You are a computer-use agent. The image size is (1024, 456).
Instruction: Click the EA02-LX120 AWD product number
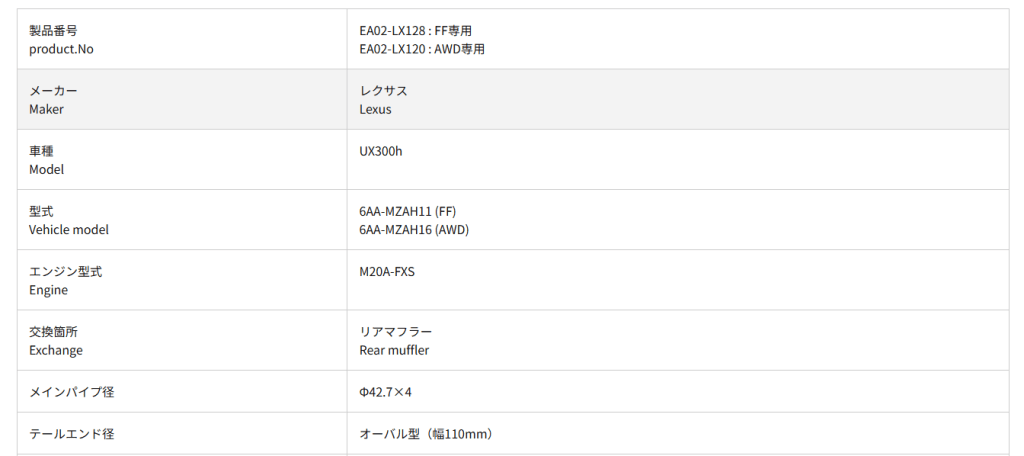pyautogui.click(x=421, y=49)
